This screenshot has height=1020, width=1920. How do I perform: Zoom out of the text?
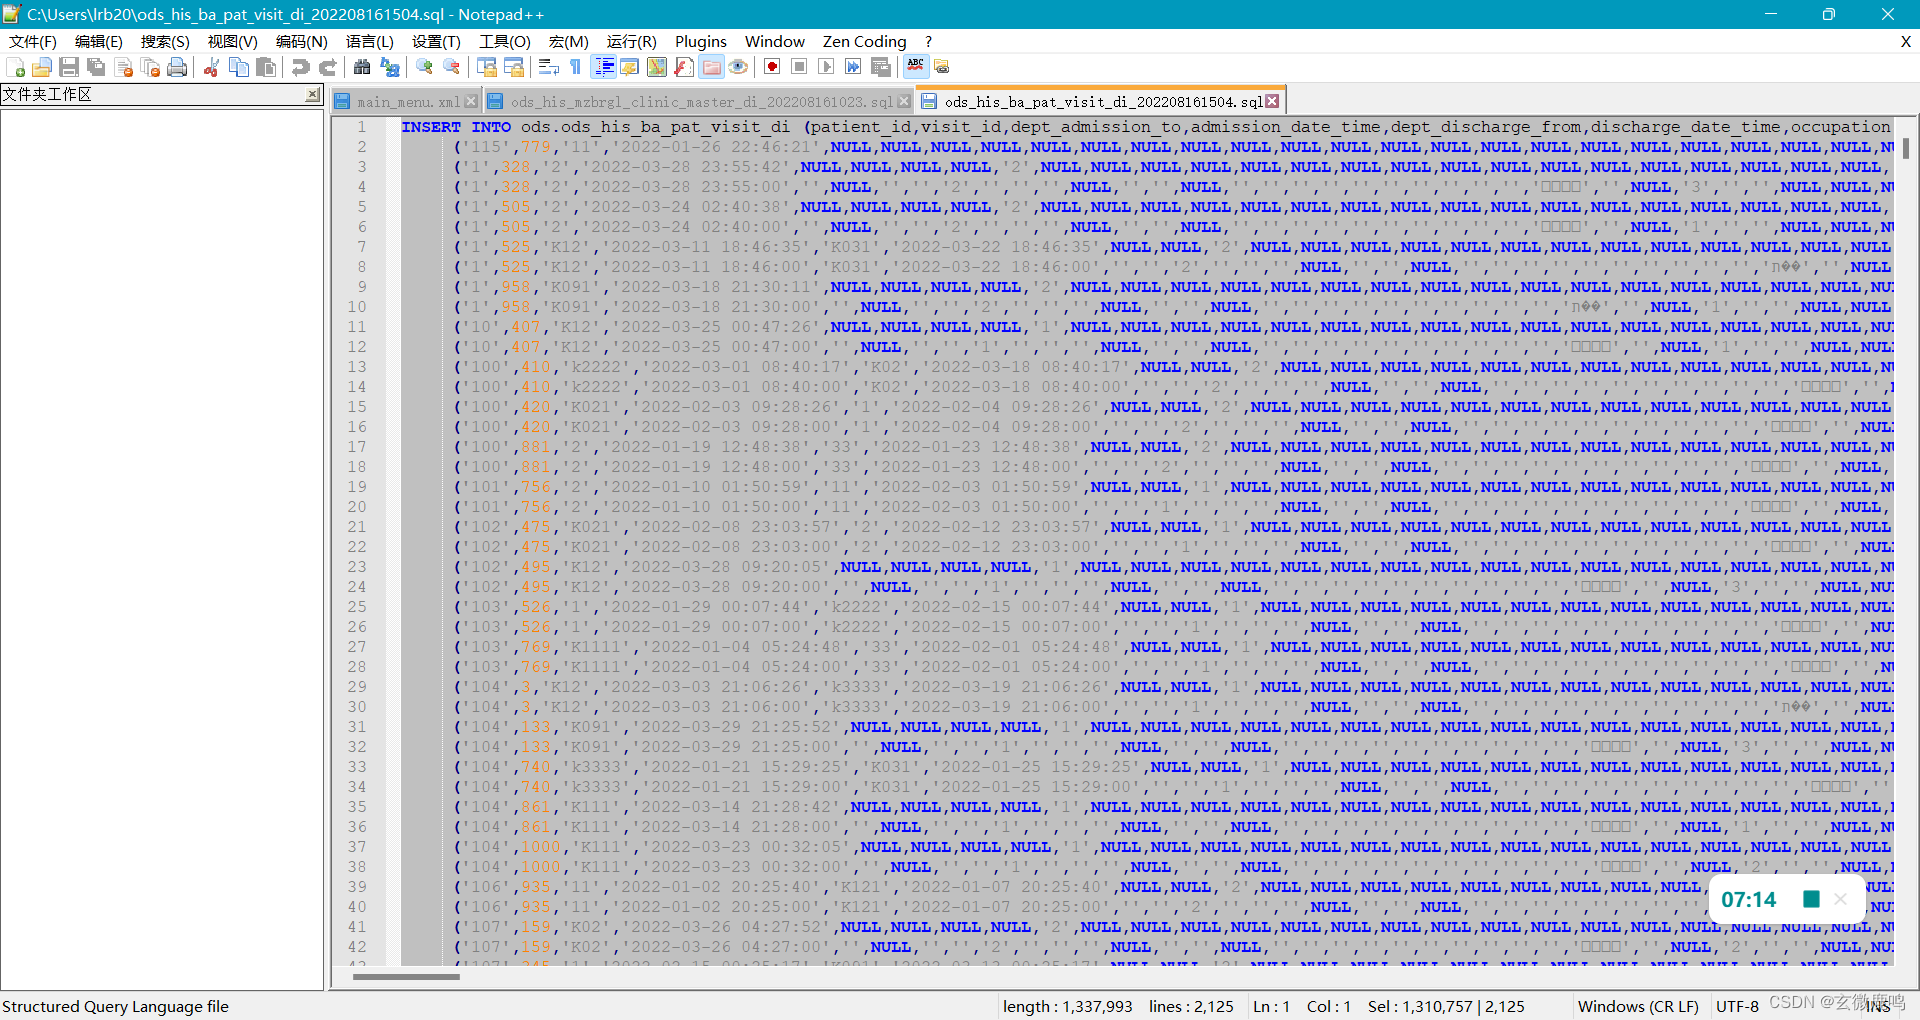point(451,67)
